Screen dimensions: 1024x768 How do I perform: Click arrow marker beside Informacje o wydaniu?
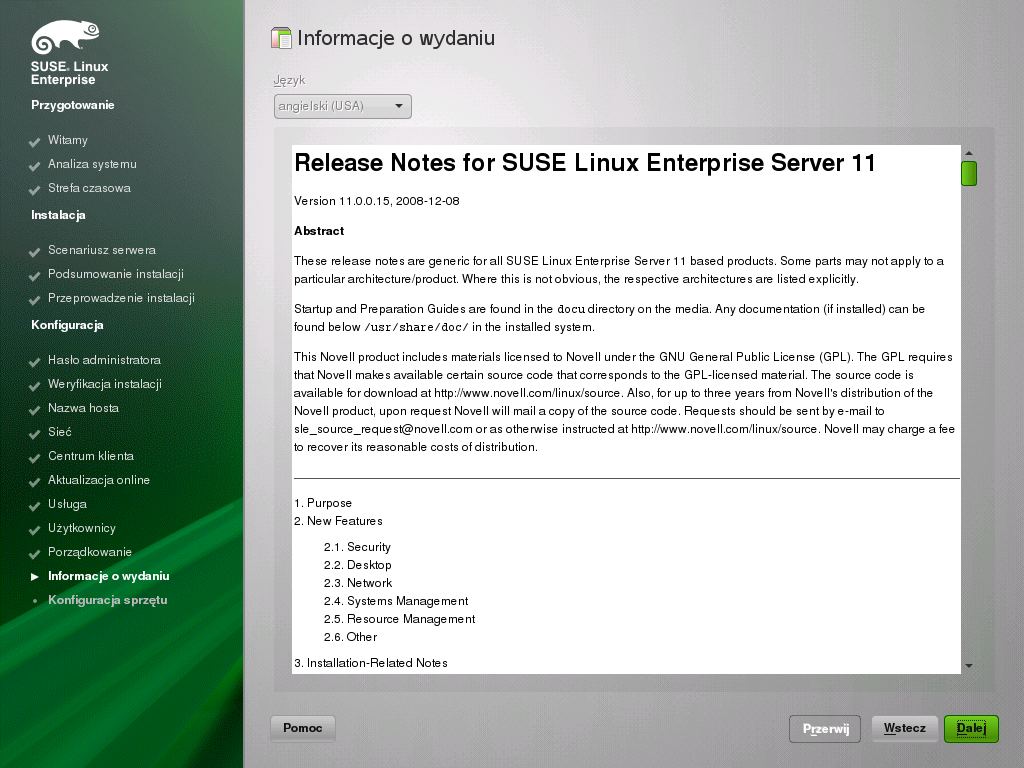click(35, 577)
